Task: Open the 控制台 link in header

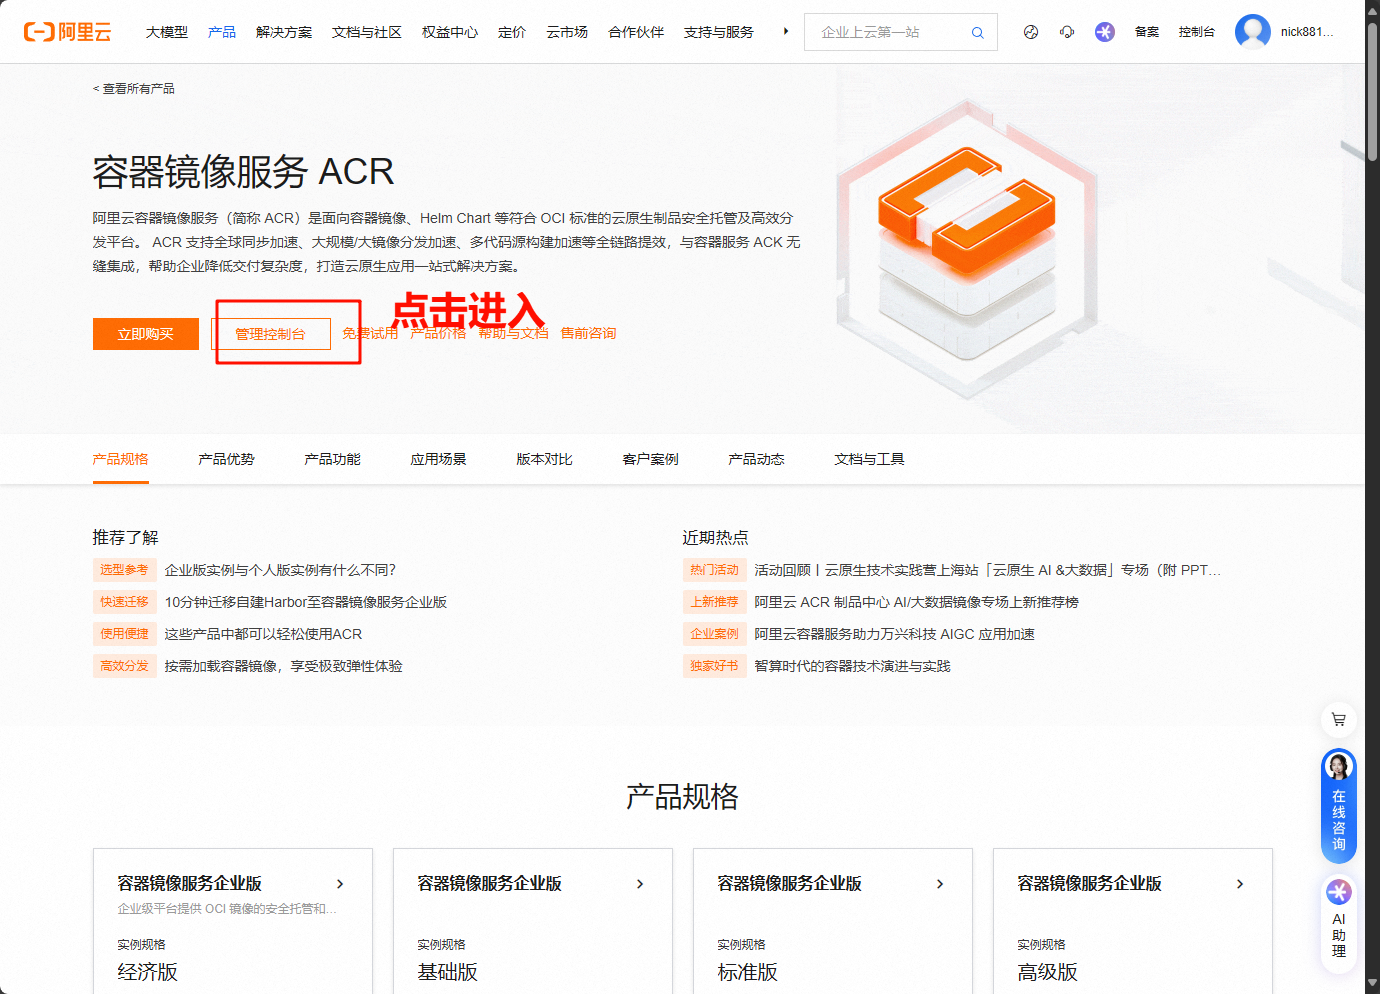Action: click(x=1197, y=32)
